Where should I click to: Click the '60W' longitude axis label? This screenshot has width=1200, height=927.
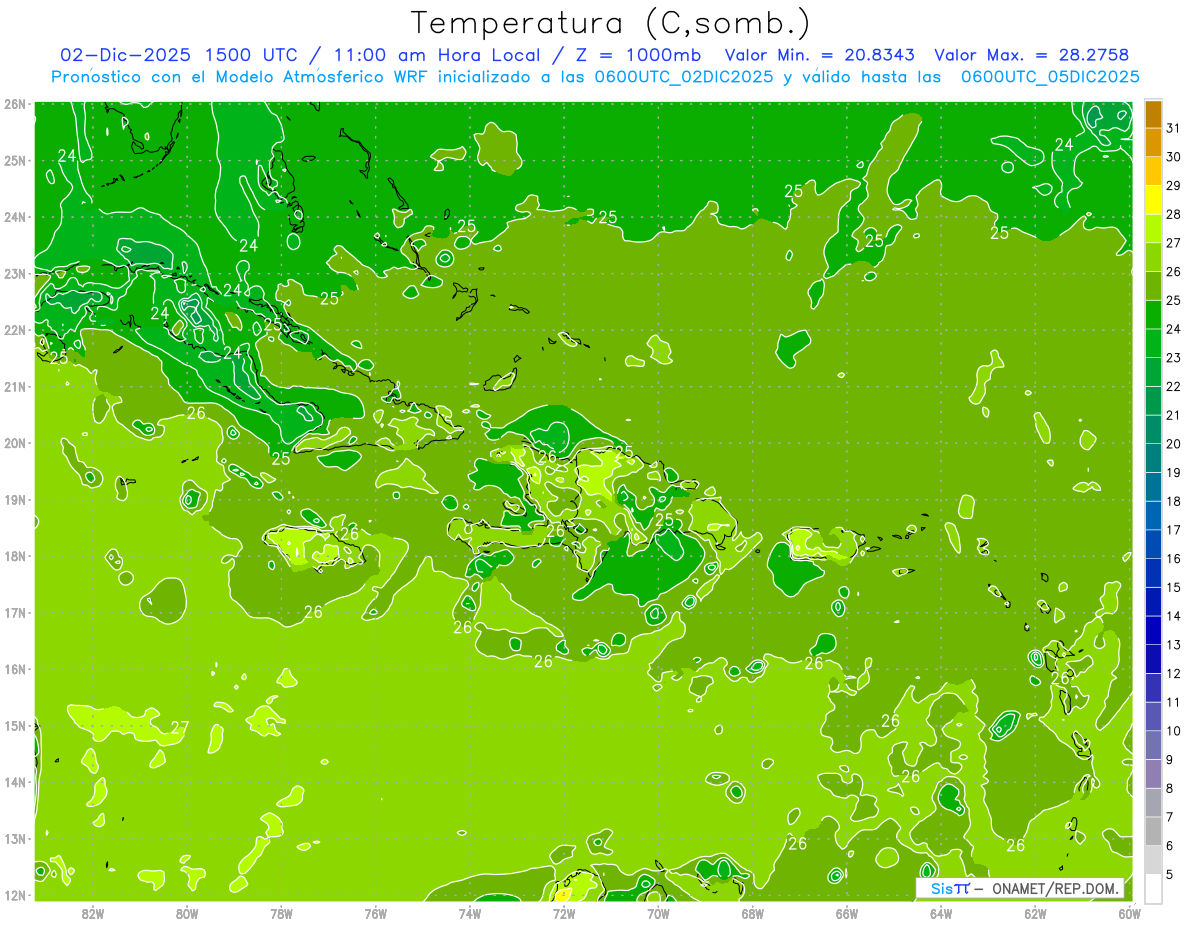(x=1130, y=913)
